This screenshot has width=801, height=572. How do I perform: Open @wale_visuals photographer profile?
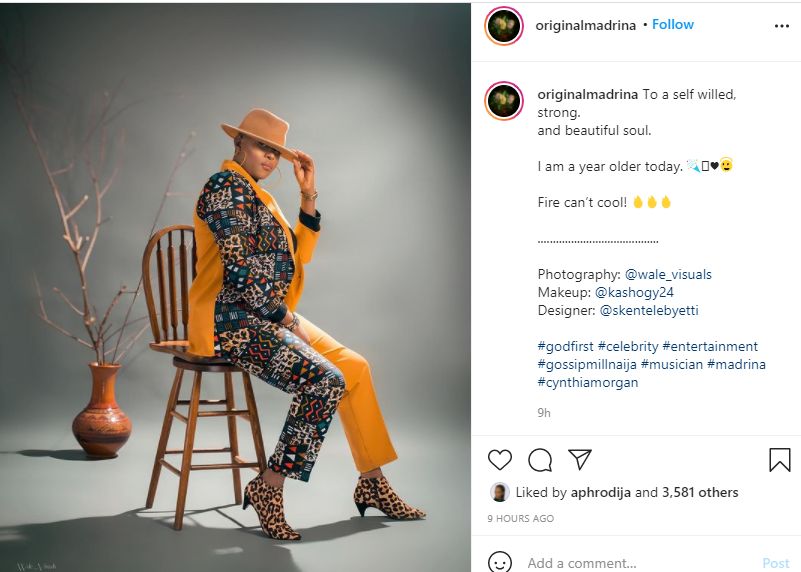click(x=668, y=274)
